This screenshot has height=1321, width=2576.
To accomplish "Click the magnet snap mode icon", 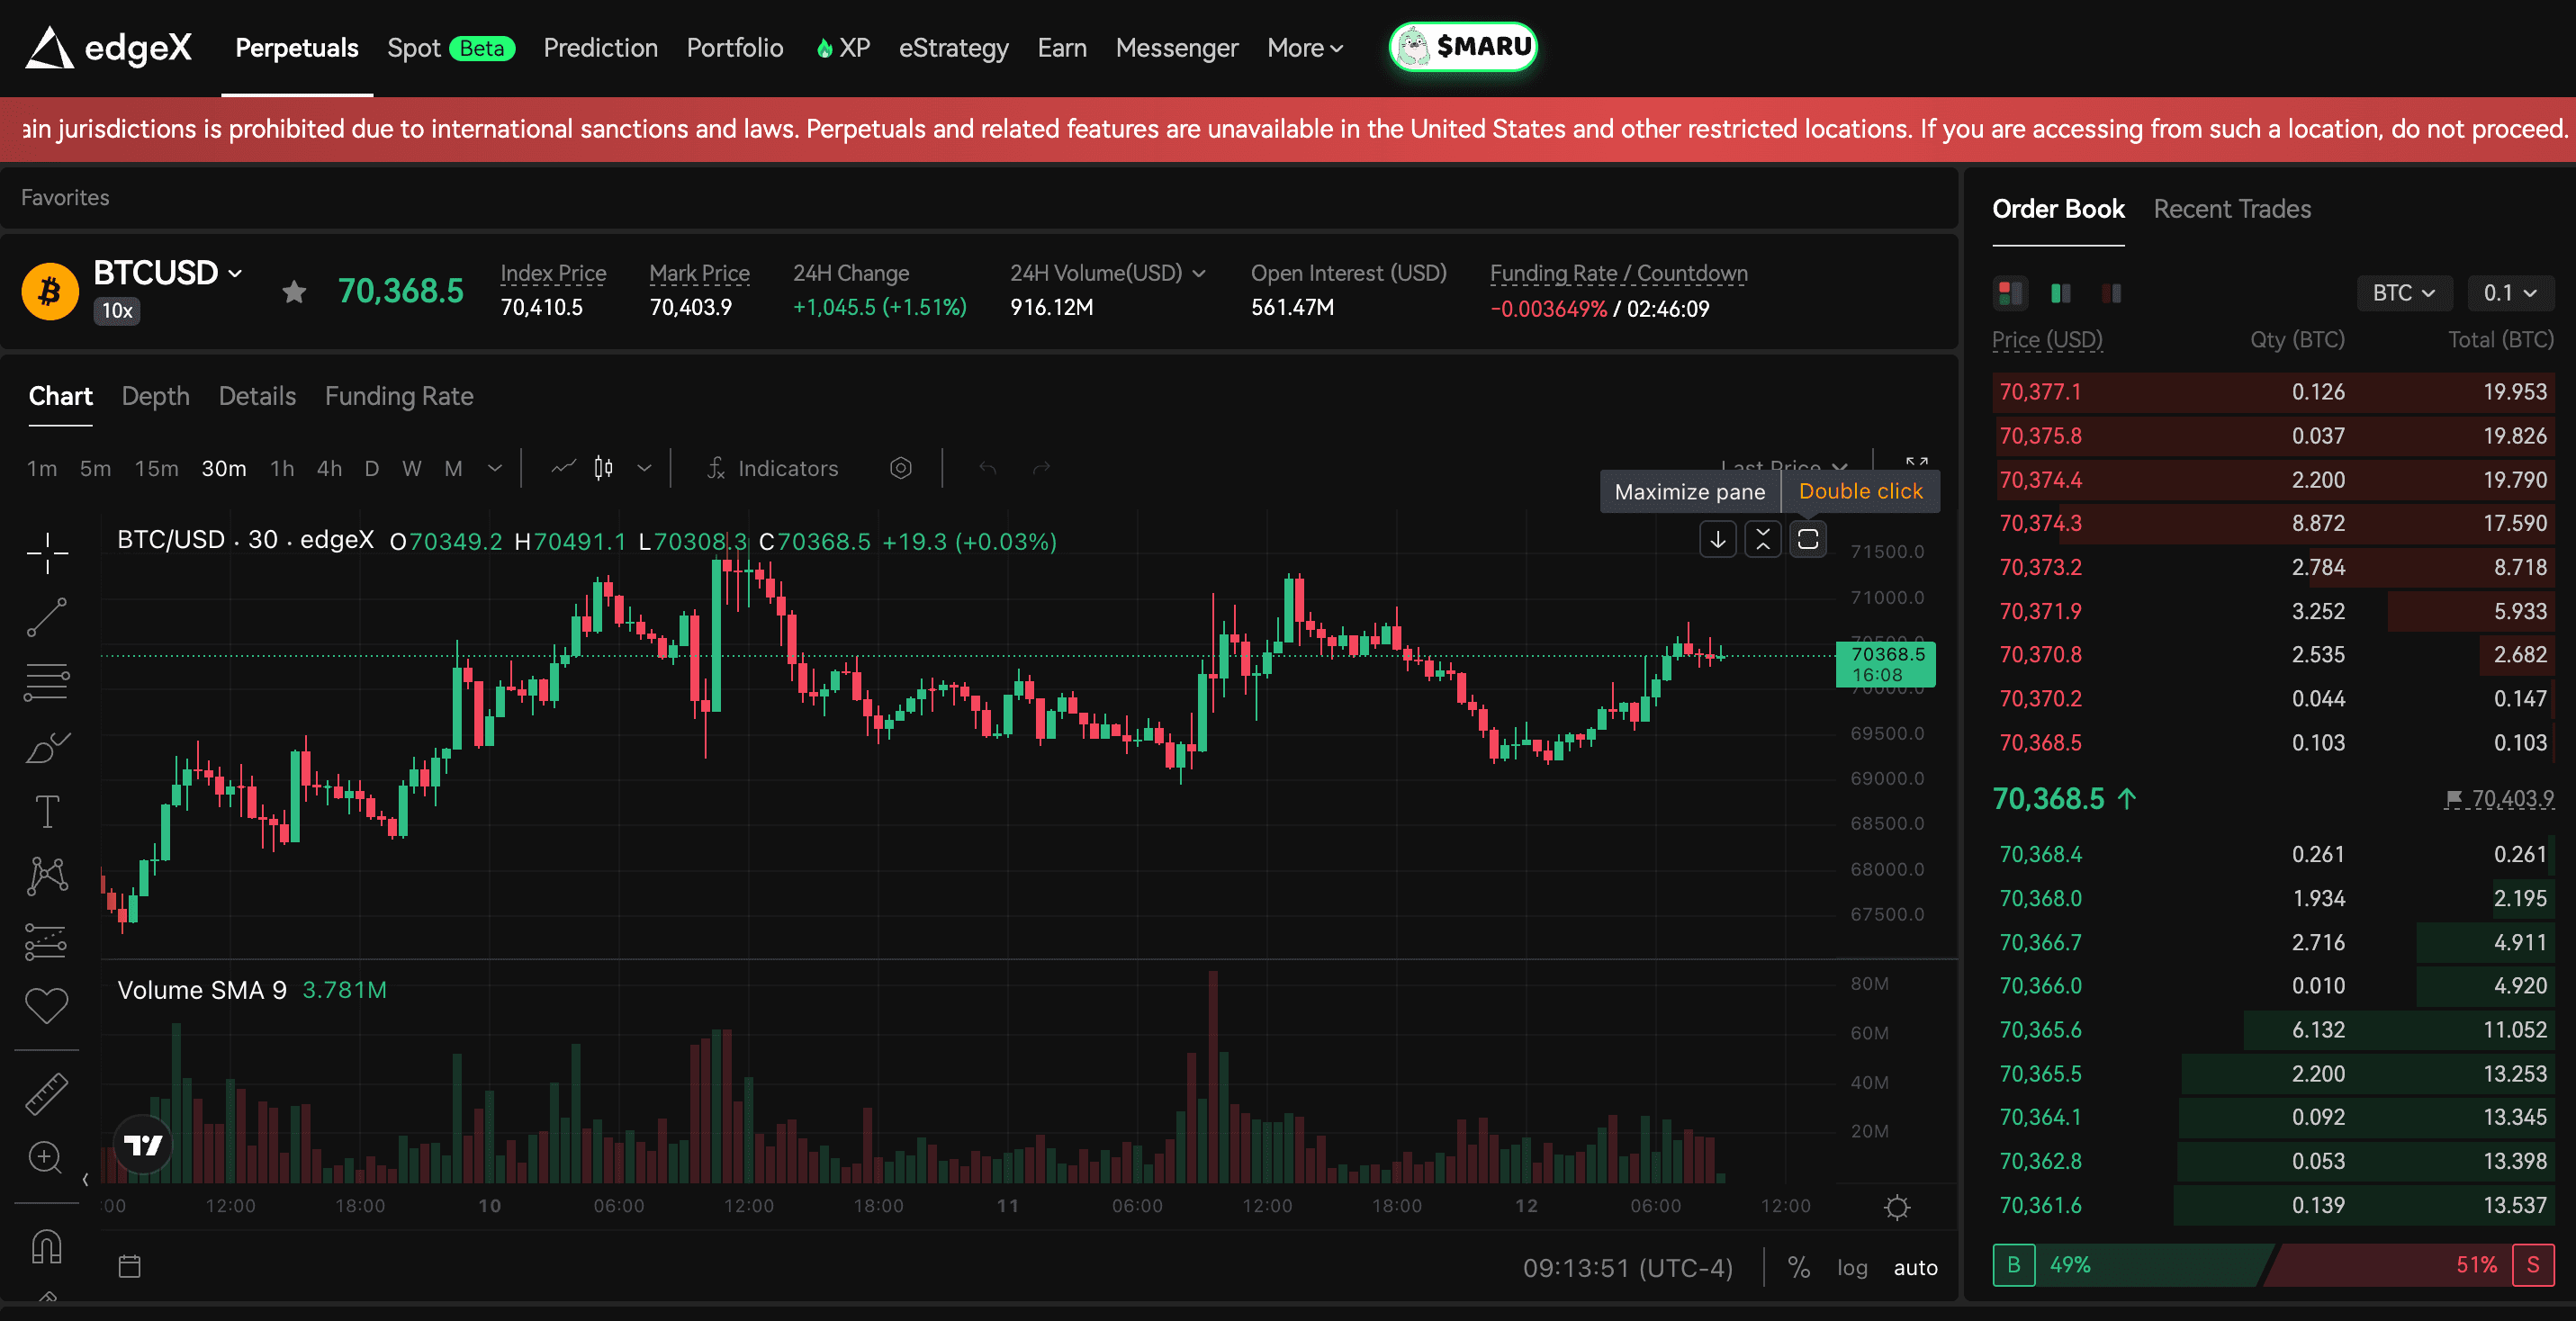I will 47,1246.
